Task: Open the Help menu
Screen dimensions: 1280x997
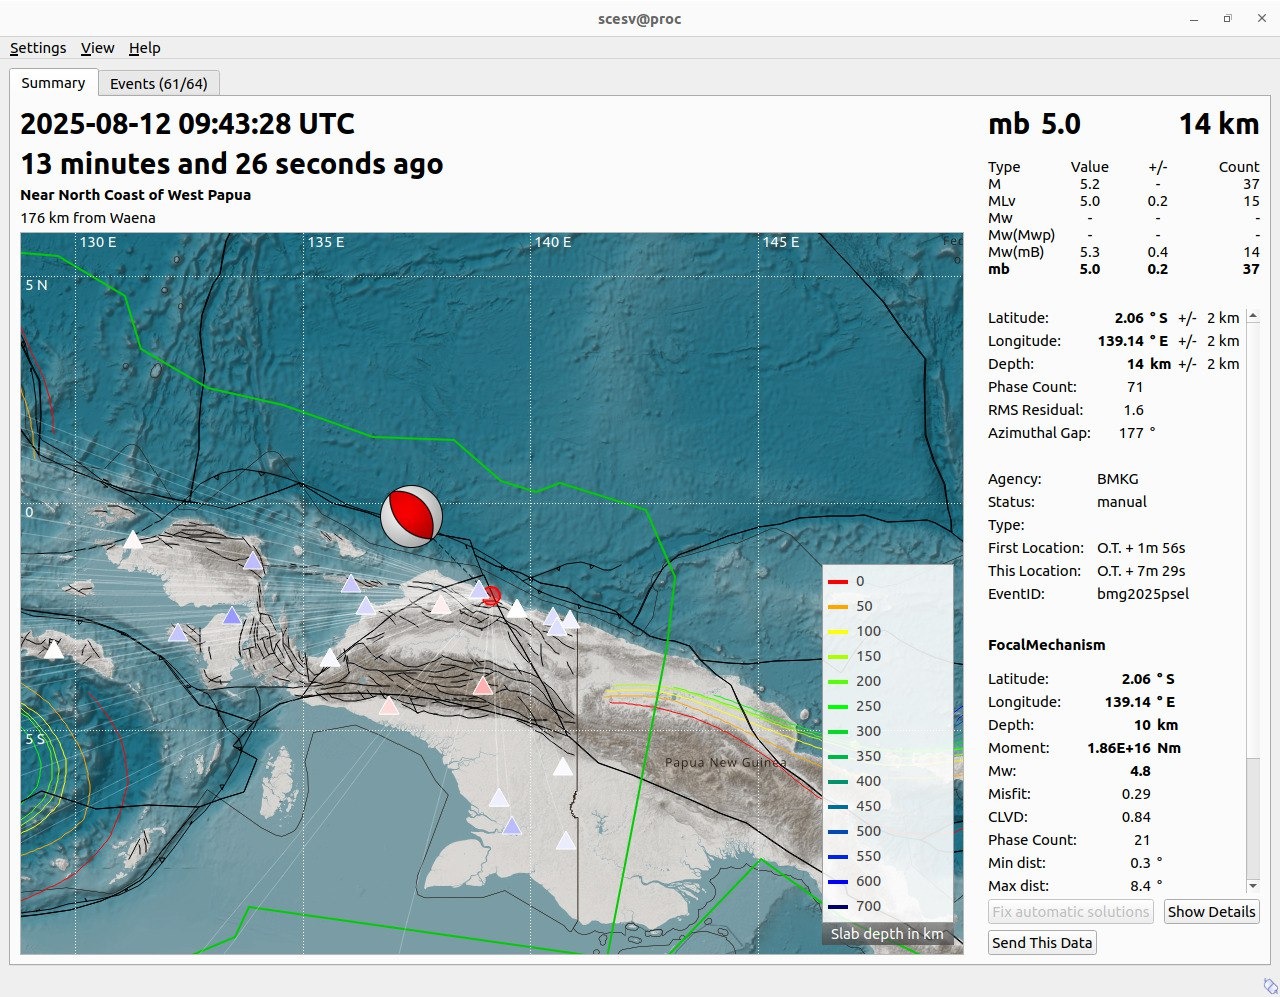Action: coord(144,48)
